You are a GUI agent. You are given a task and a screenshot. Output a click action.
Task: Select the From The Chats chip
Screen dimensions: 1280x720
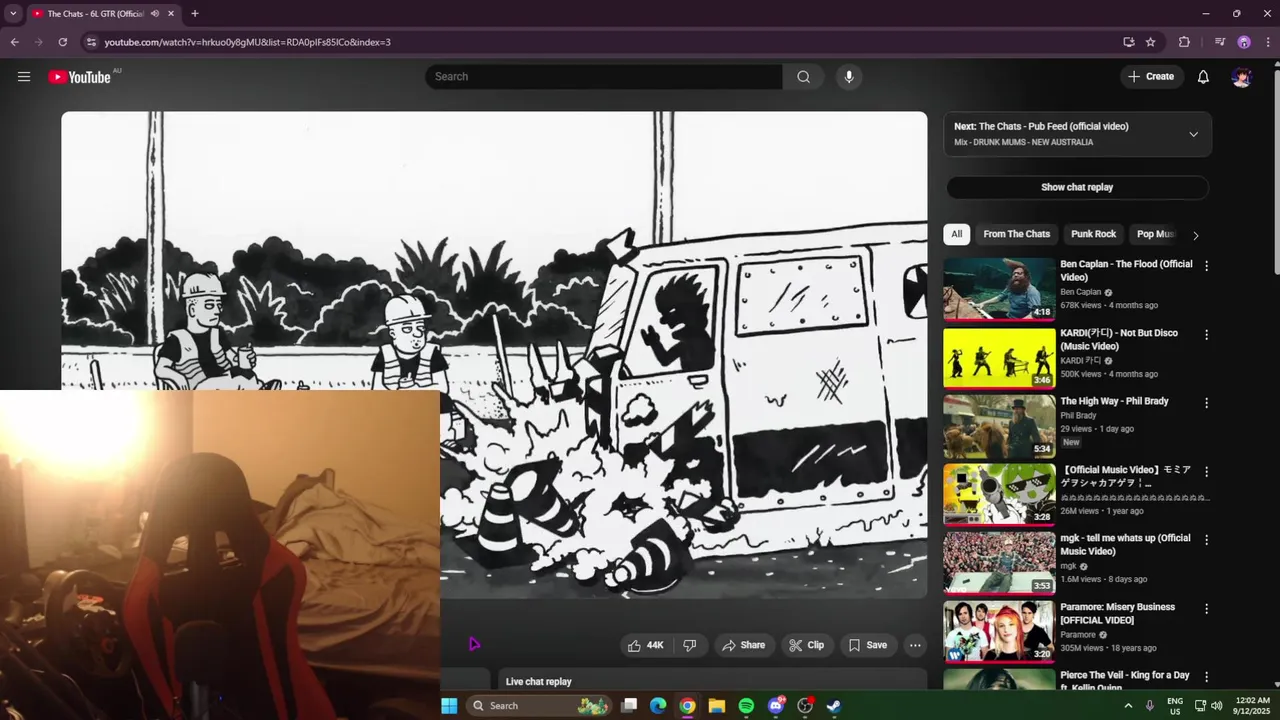click(x=1017, y=234)
